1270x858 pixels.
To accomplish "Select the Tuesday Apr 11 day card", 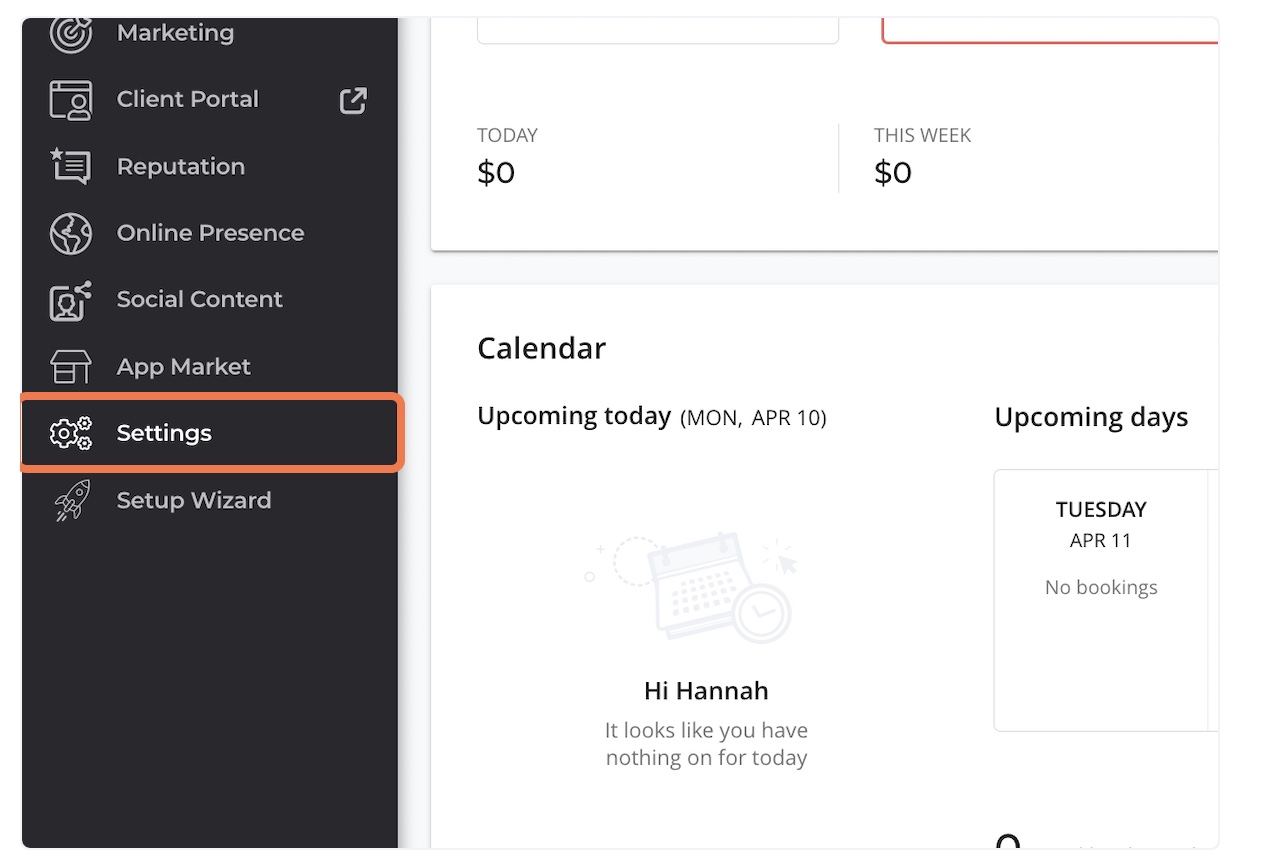I will [1101, 600].
